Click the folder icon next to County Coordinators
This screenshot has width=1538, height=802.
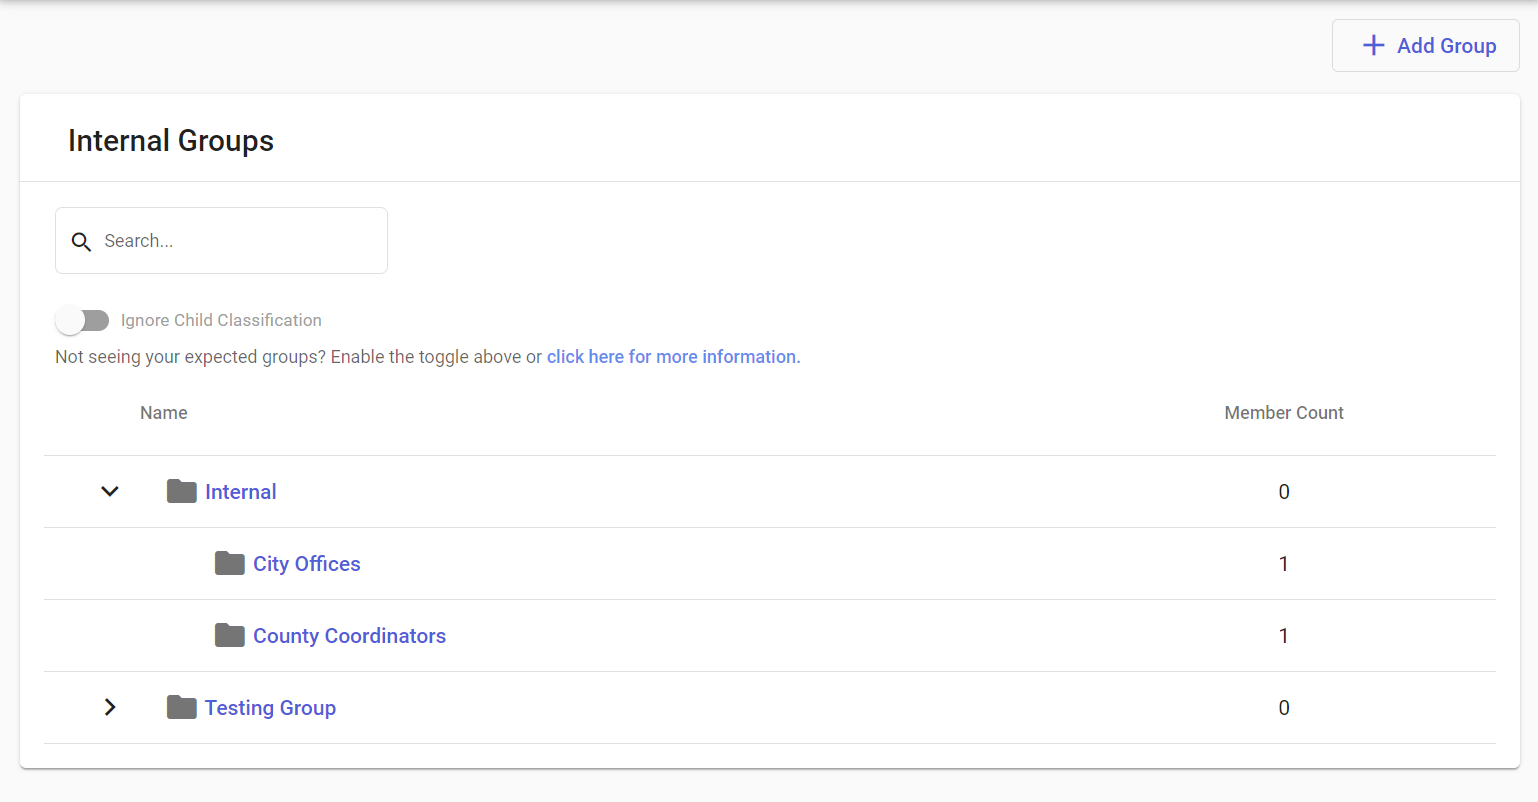click(230, 635)
